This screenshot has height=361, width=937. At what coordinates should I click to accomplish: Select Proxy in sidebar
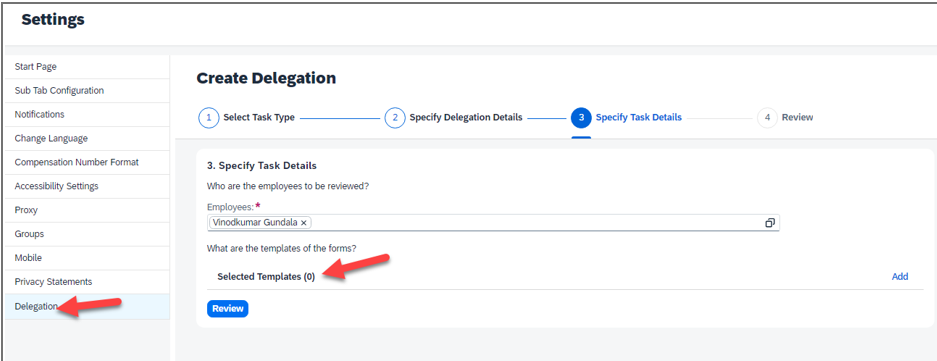pyautogui.click(x=87, y=210)
